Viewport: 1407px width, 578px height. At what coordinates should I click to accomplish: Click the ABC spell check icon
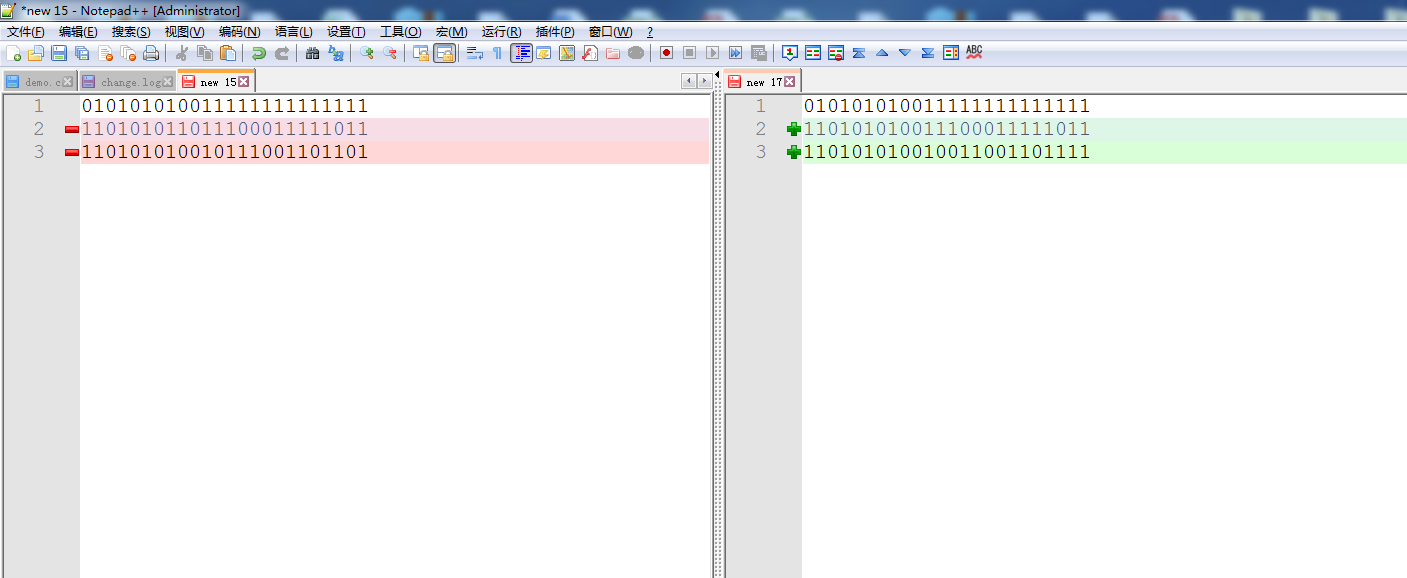974,53
